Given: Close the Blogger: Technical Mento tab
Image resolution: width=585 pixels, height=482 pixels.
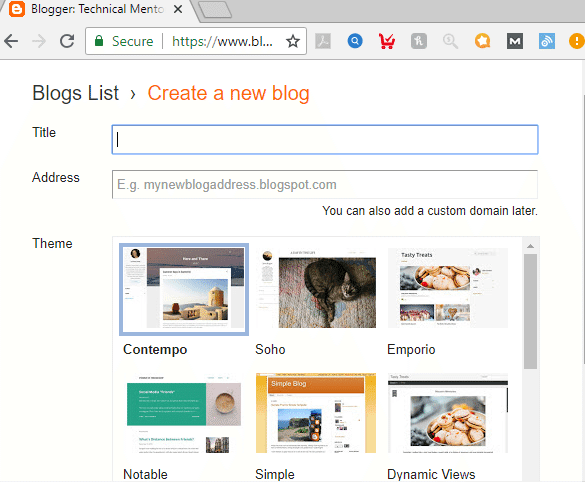Looking at the screenshot, I should [178, 9].
